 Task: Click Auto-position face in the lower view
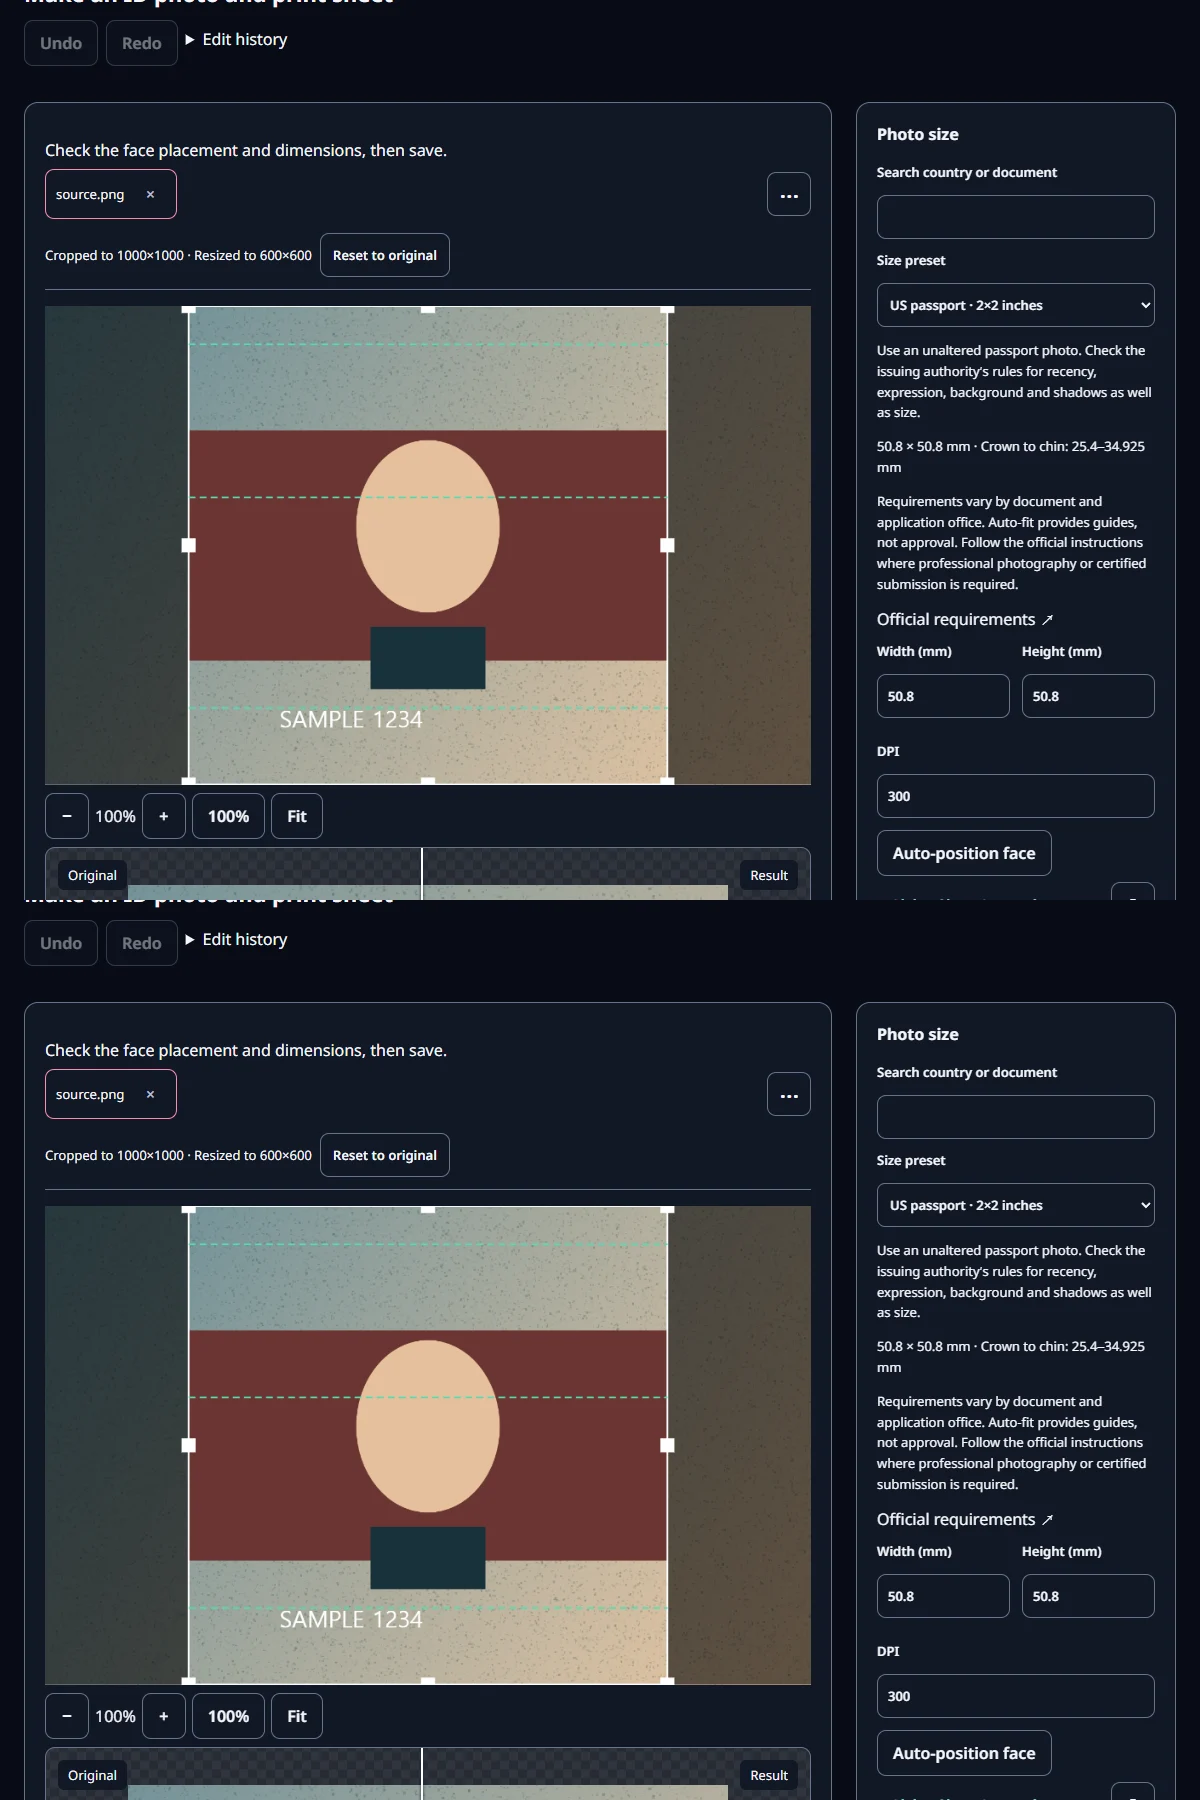point(964,1753)
